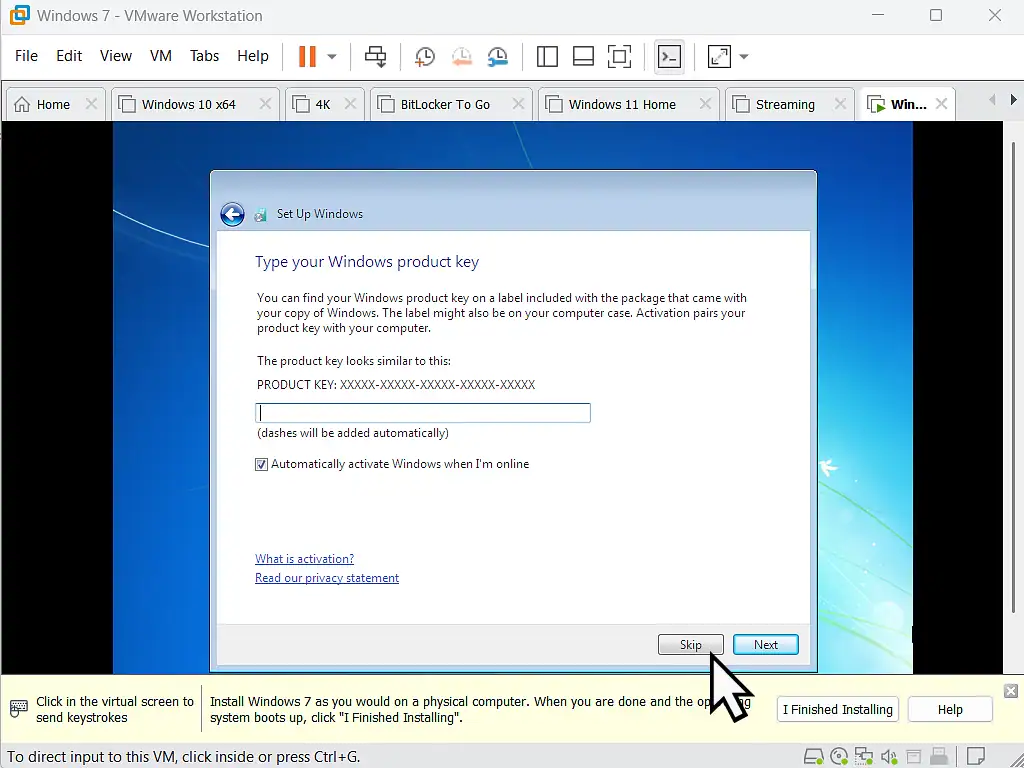The width and height of the screenshot is (1024, 768).
Task: Suspend the virtual machine
Action: [306, 56]
